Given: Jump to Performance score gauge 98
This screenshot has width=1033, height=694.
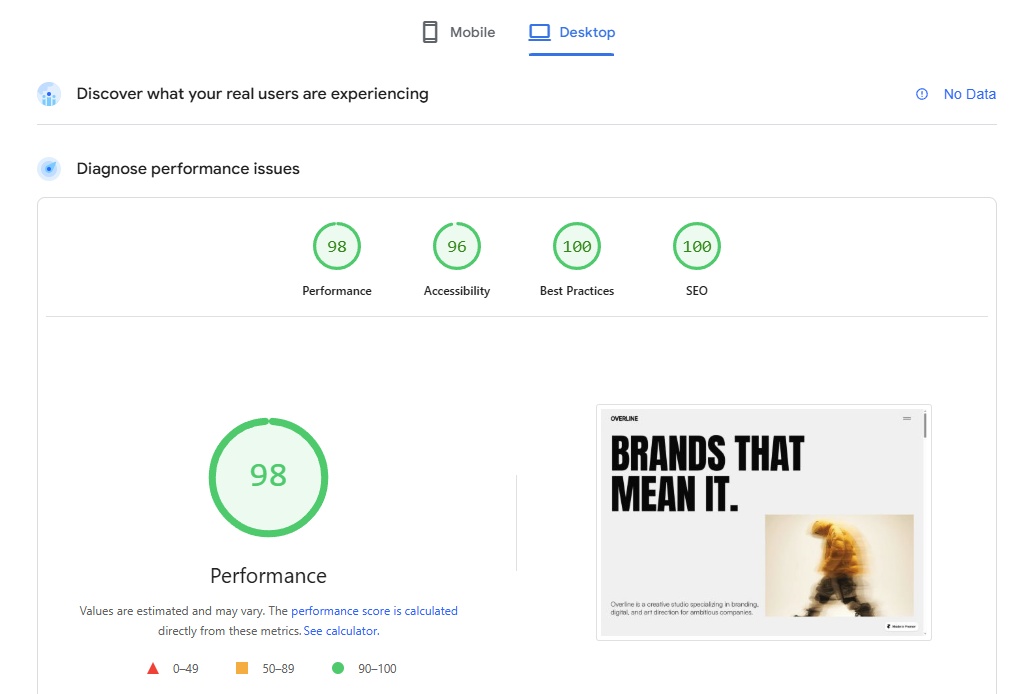Looking at the screenshot, I should pos(337,246).
